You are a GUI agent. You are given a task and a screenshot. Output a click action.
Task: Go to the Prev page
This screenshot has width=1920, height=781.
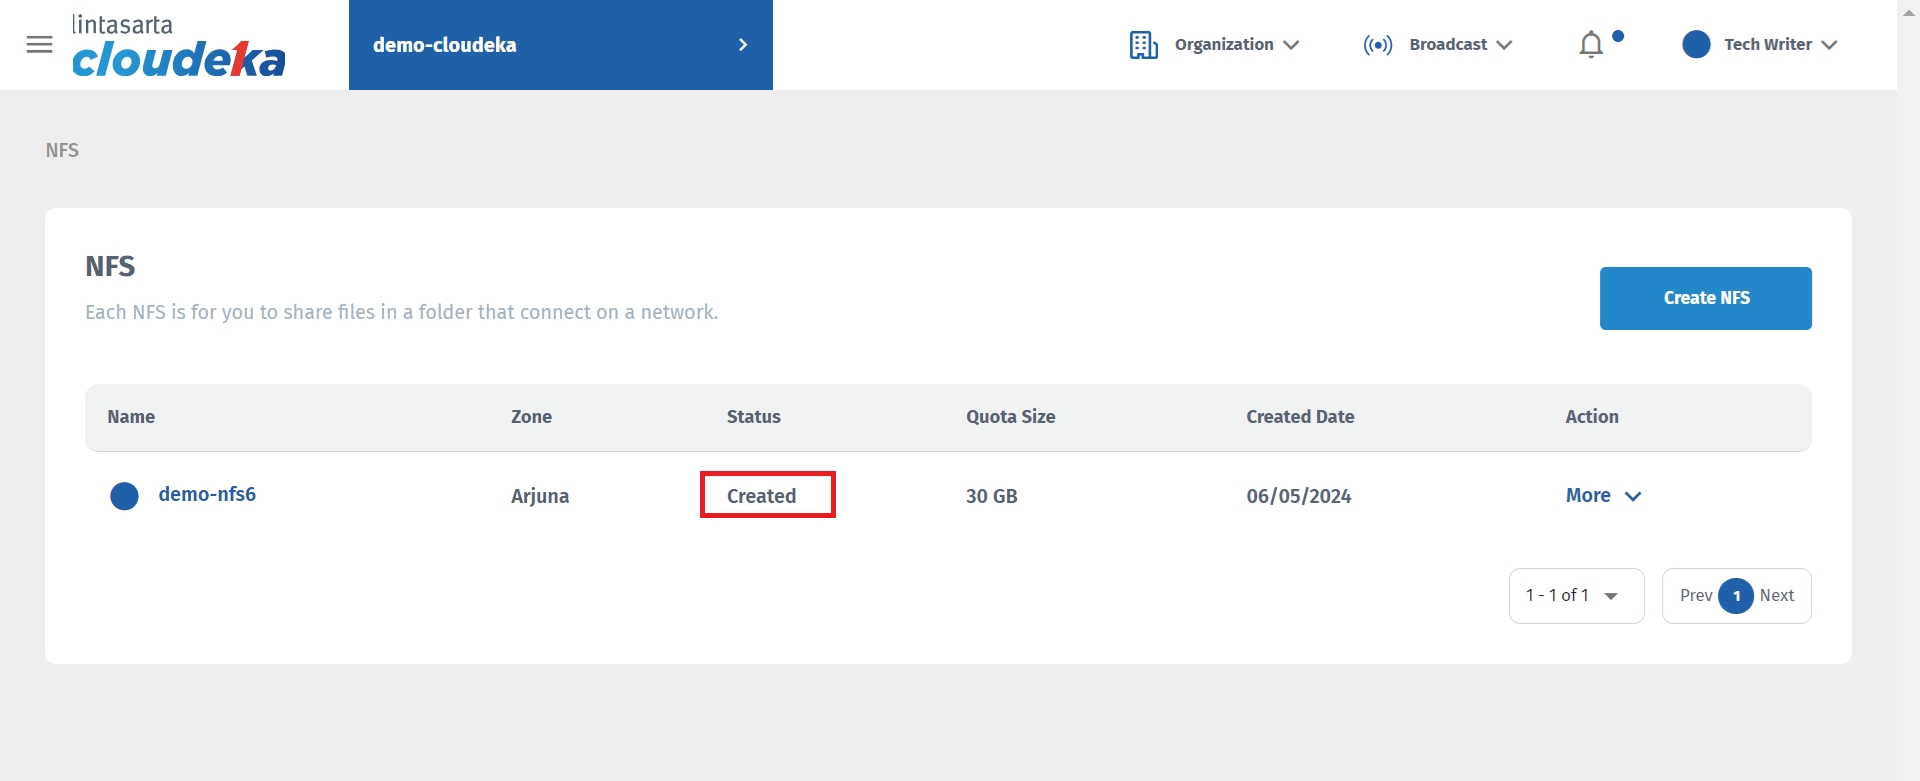pos(1695,596)
